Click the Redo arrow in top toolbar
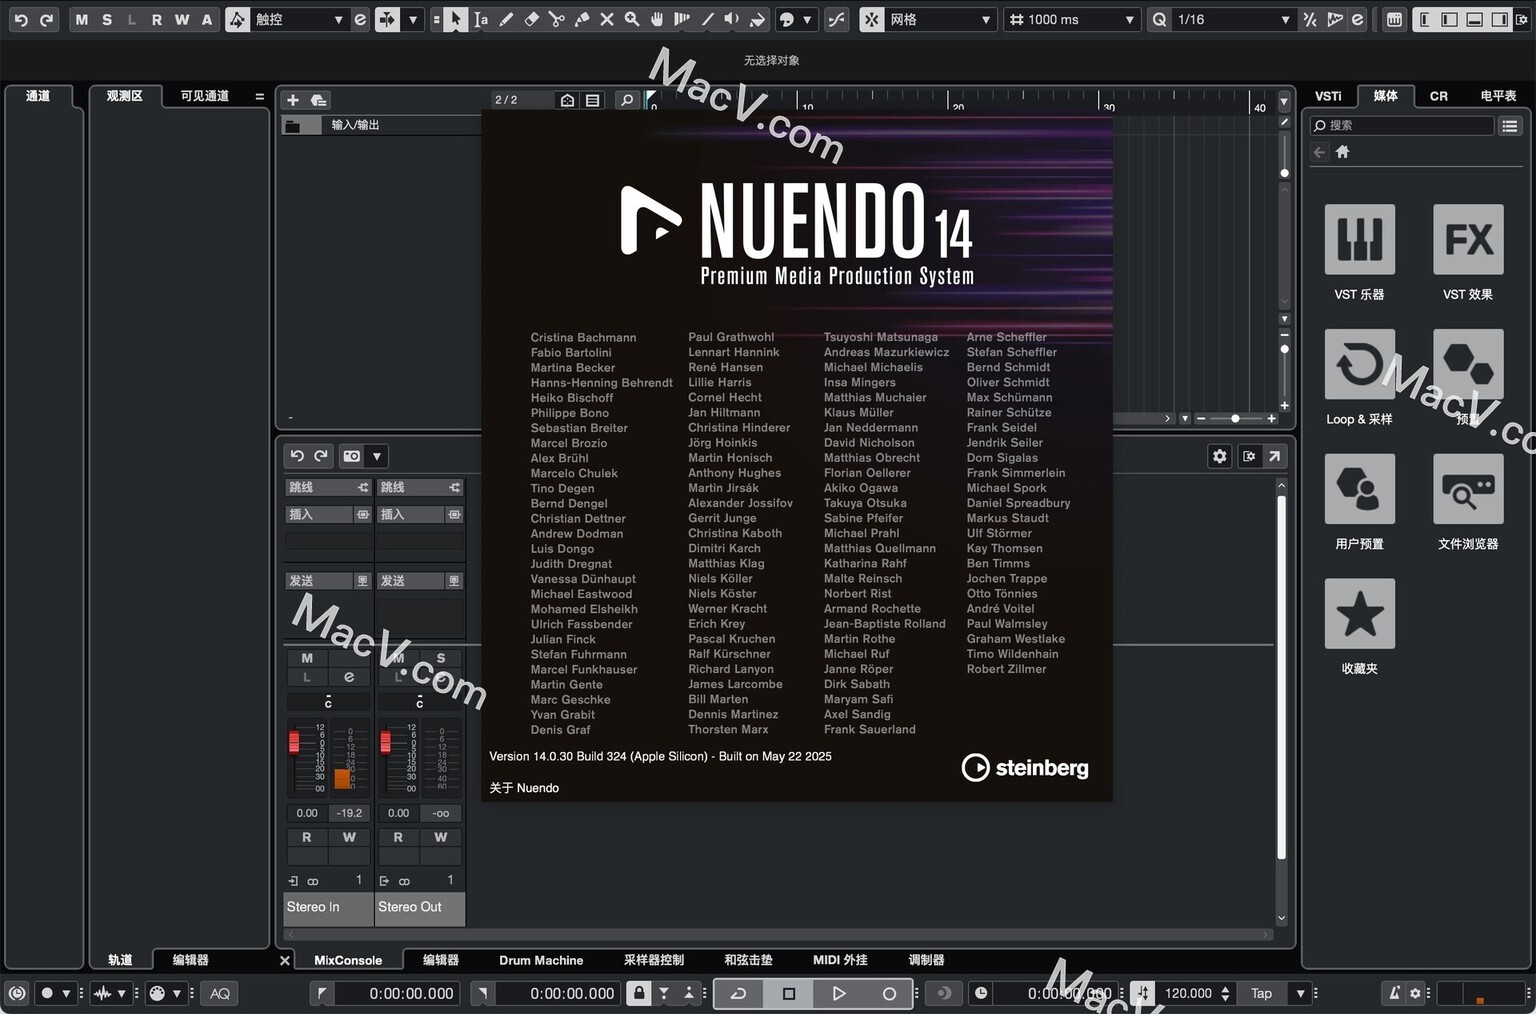This screenshot has width=1536, height=1014. pyautogui.click(x=46, y=19)
